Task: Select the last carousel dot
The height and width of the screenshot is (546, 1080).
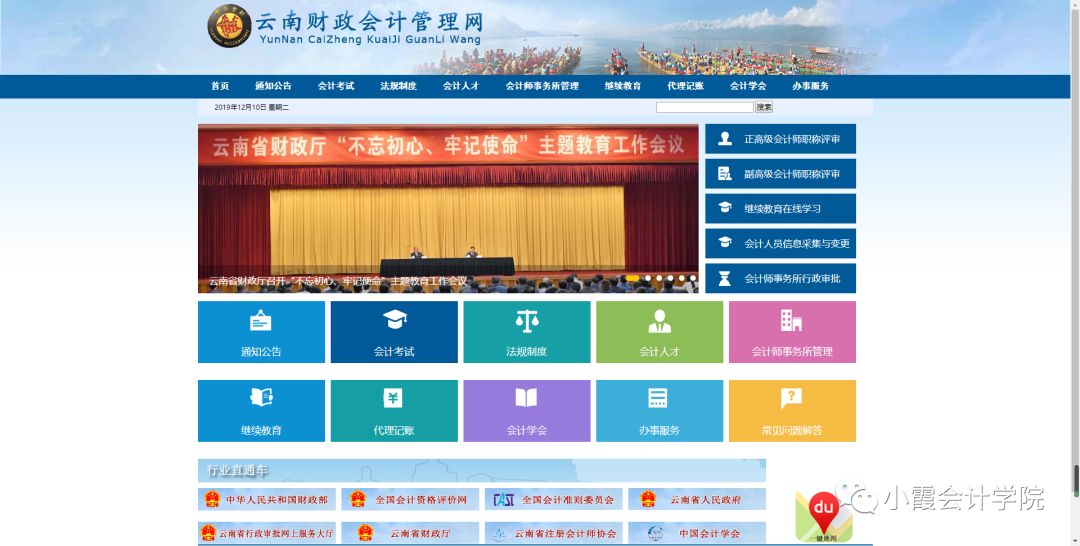Action: point(692,278)
